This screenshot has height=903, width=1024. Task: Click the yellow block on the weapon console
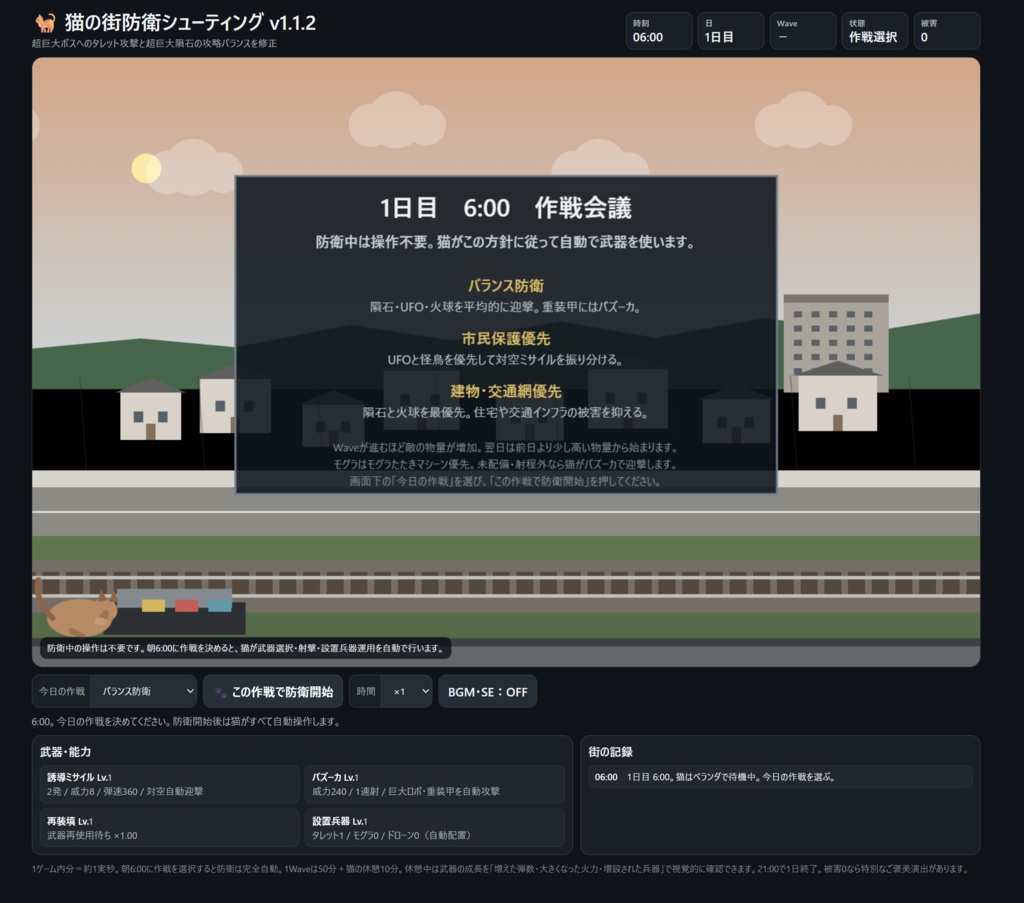[x=153, y=605]
